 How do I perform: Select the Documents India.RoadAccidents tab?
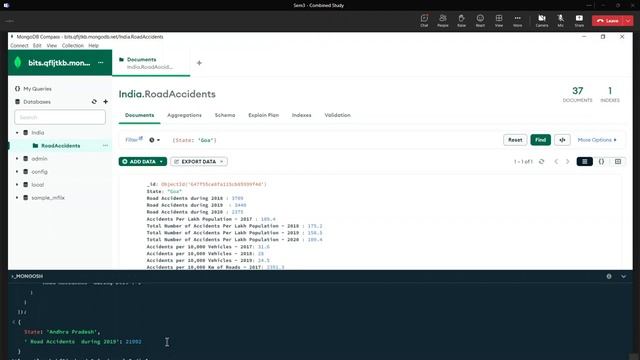tap(151, 63)
